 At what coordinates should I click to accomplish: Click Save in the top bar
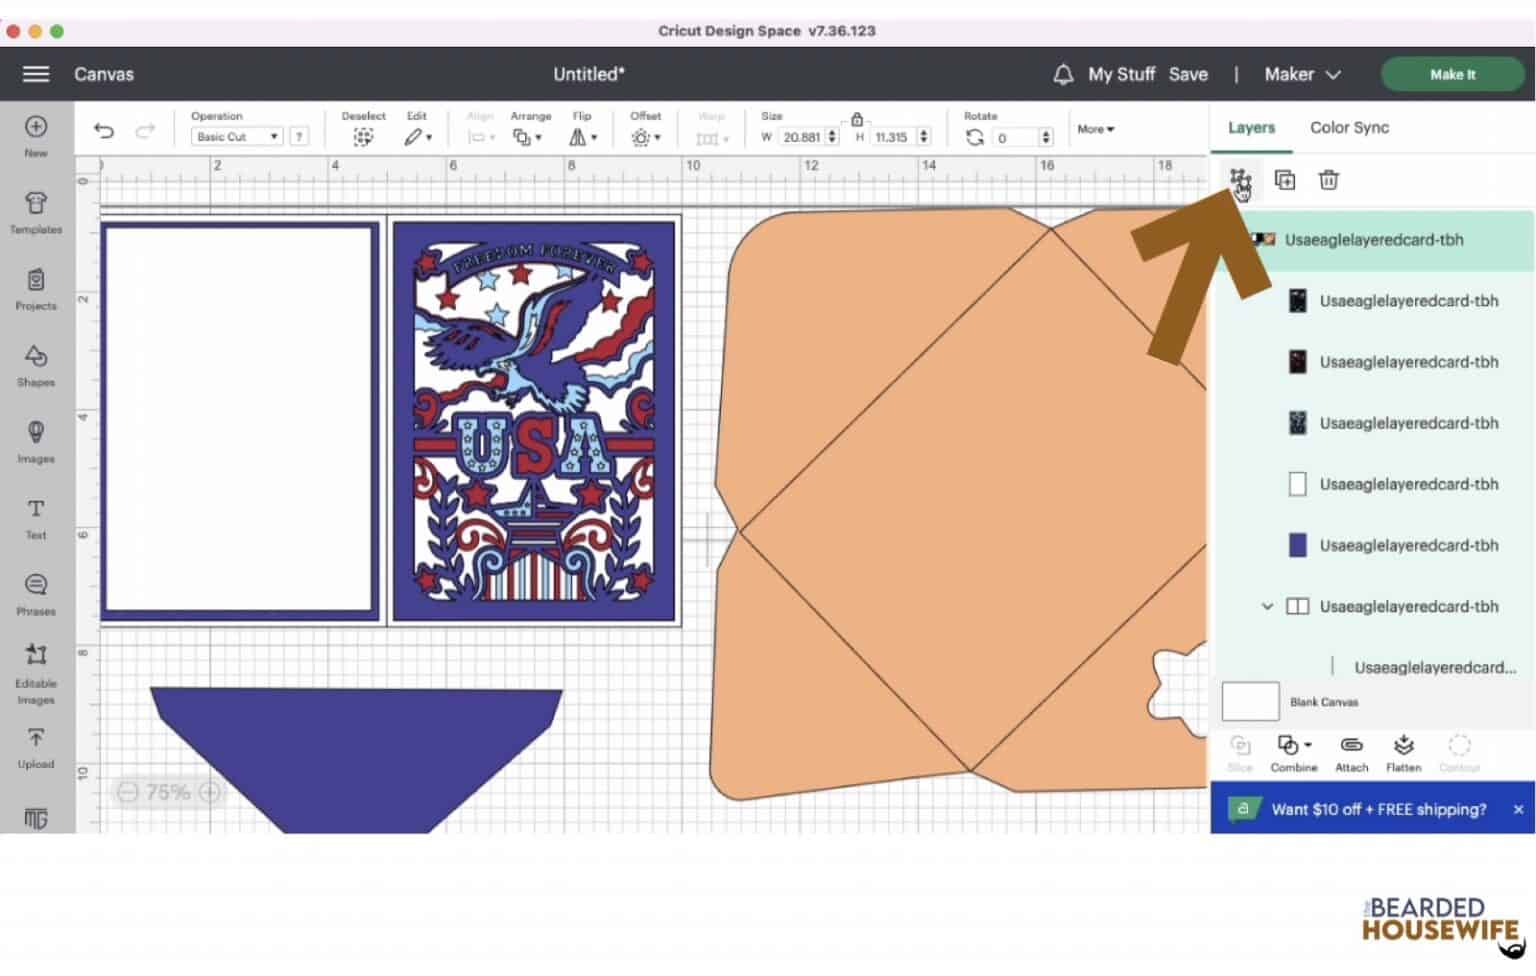1189,74
